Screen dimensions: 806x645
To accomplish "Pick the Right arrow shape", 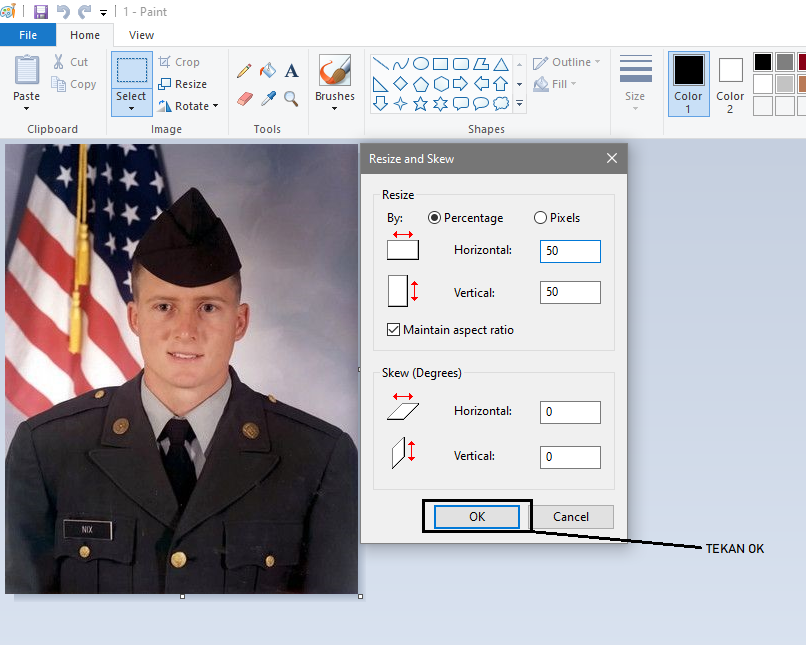I will pyautogui.click(x=461, y=84).
